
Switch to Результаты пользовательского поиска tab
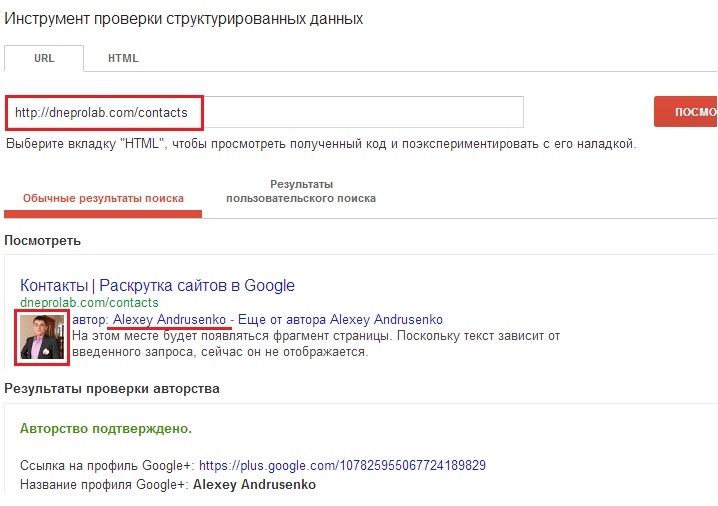coord(301,191)
